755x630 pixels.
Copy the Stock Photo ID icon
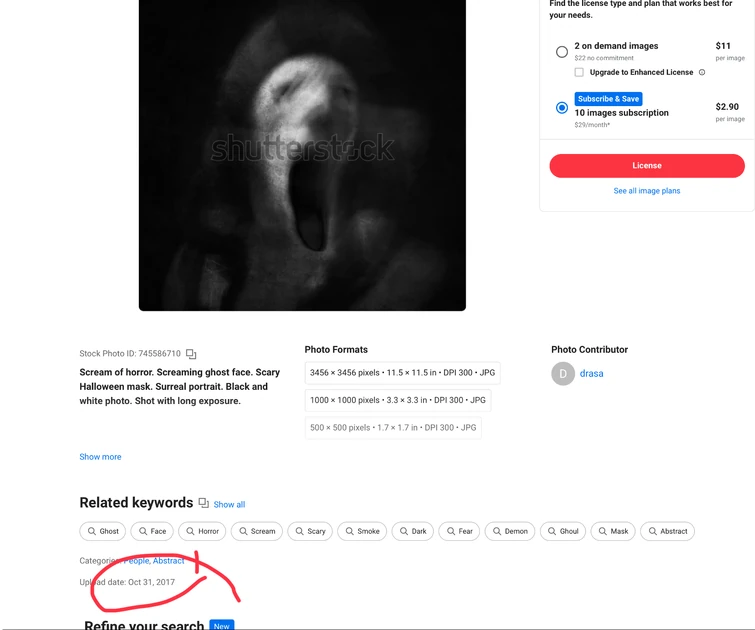pos(191,354)
